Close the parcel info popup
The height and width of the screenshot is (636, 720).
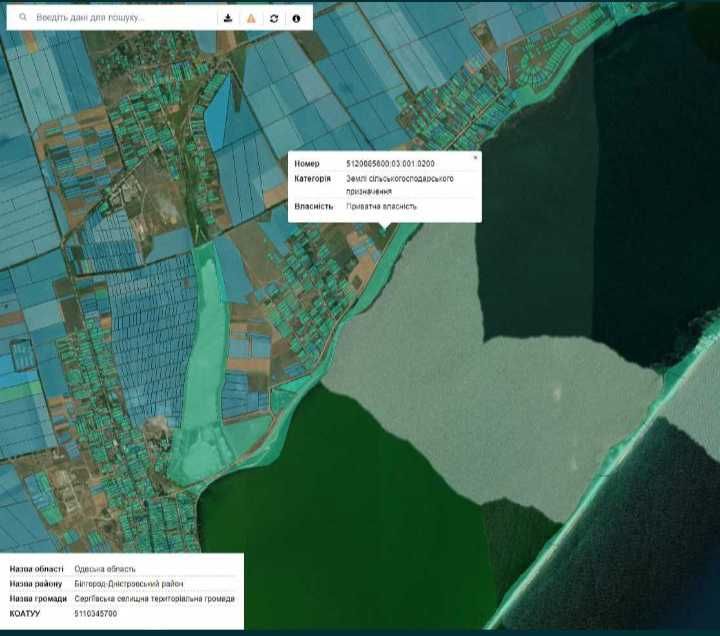pos(475,158)
